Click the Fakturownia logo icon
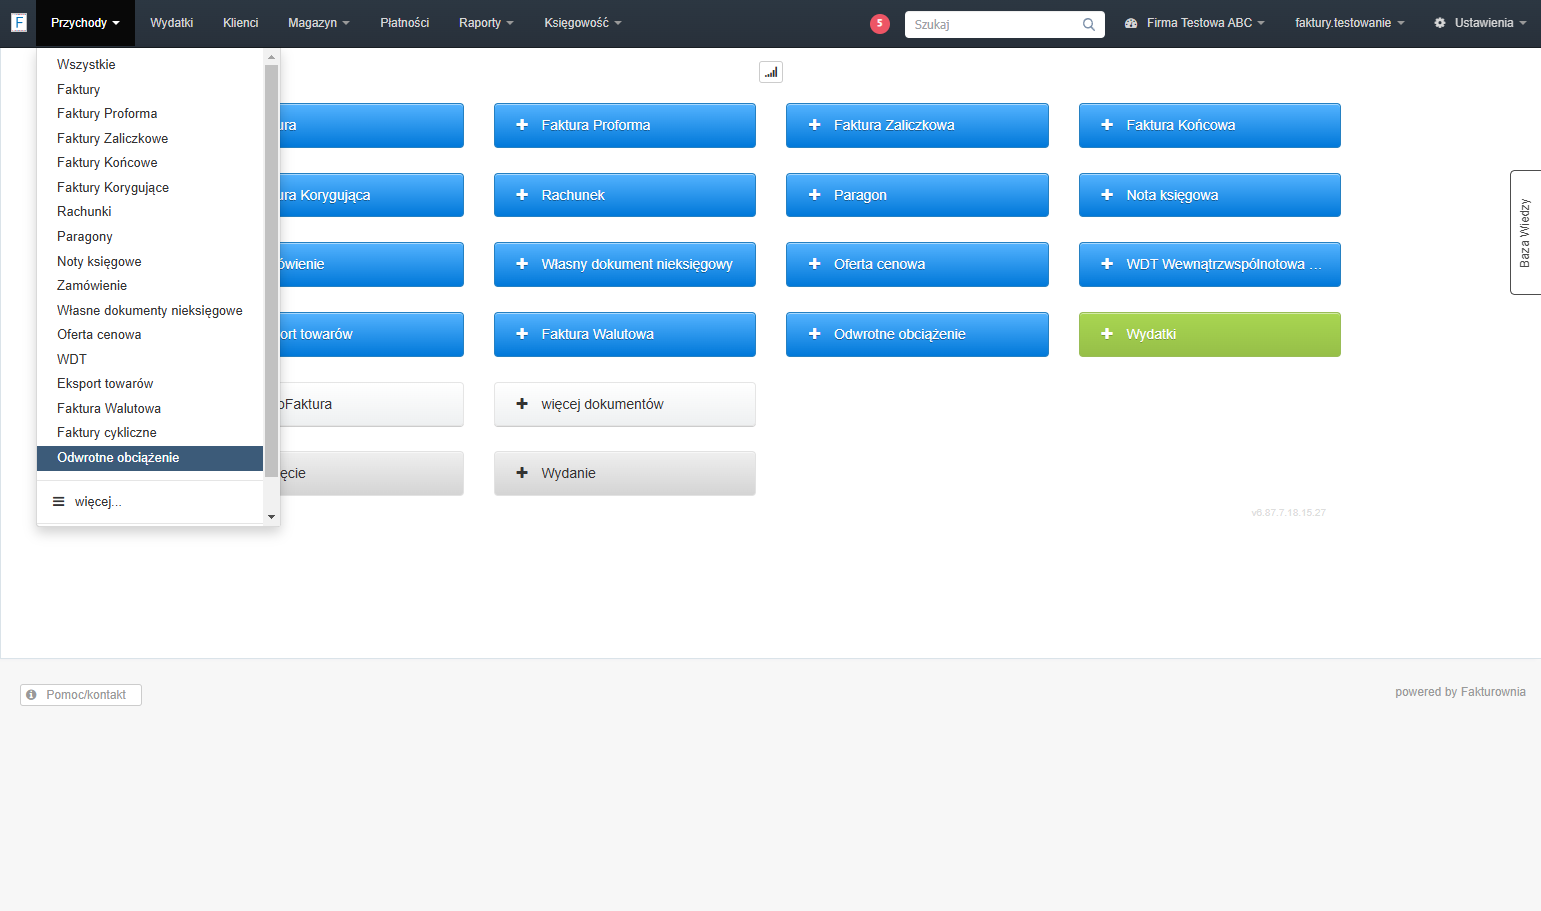Image resolution: width=1541 pixels, height=911 pixels. click(18, 22)
